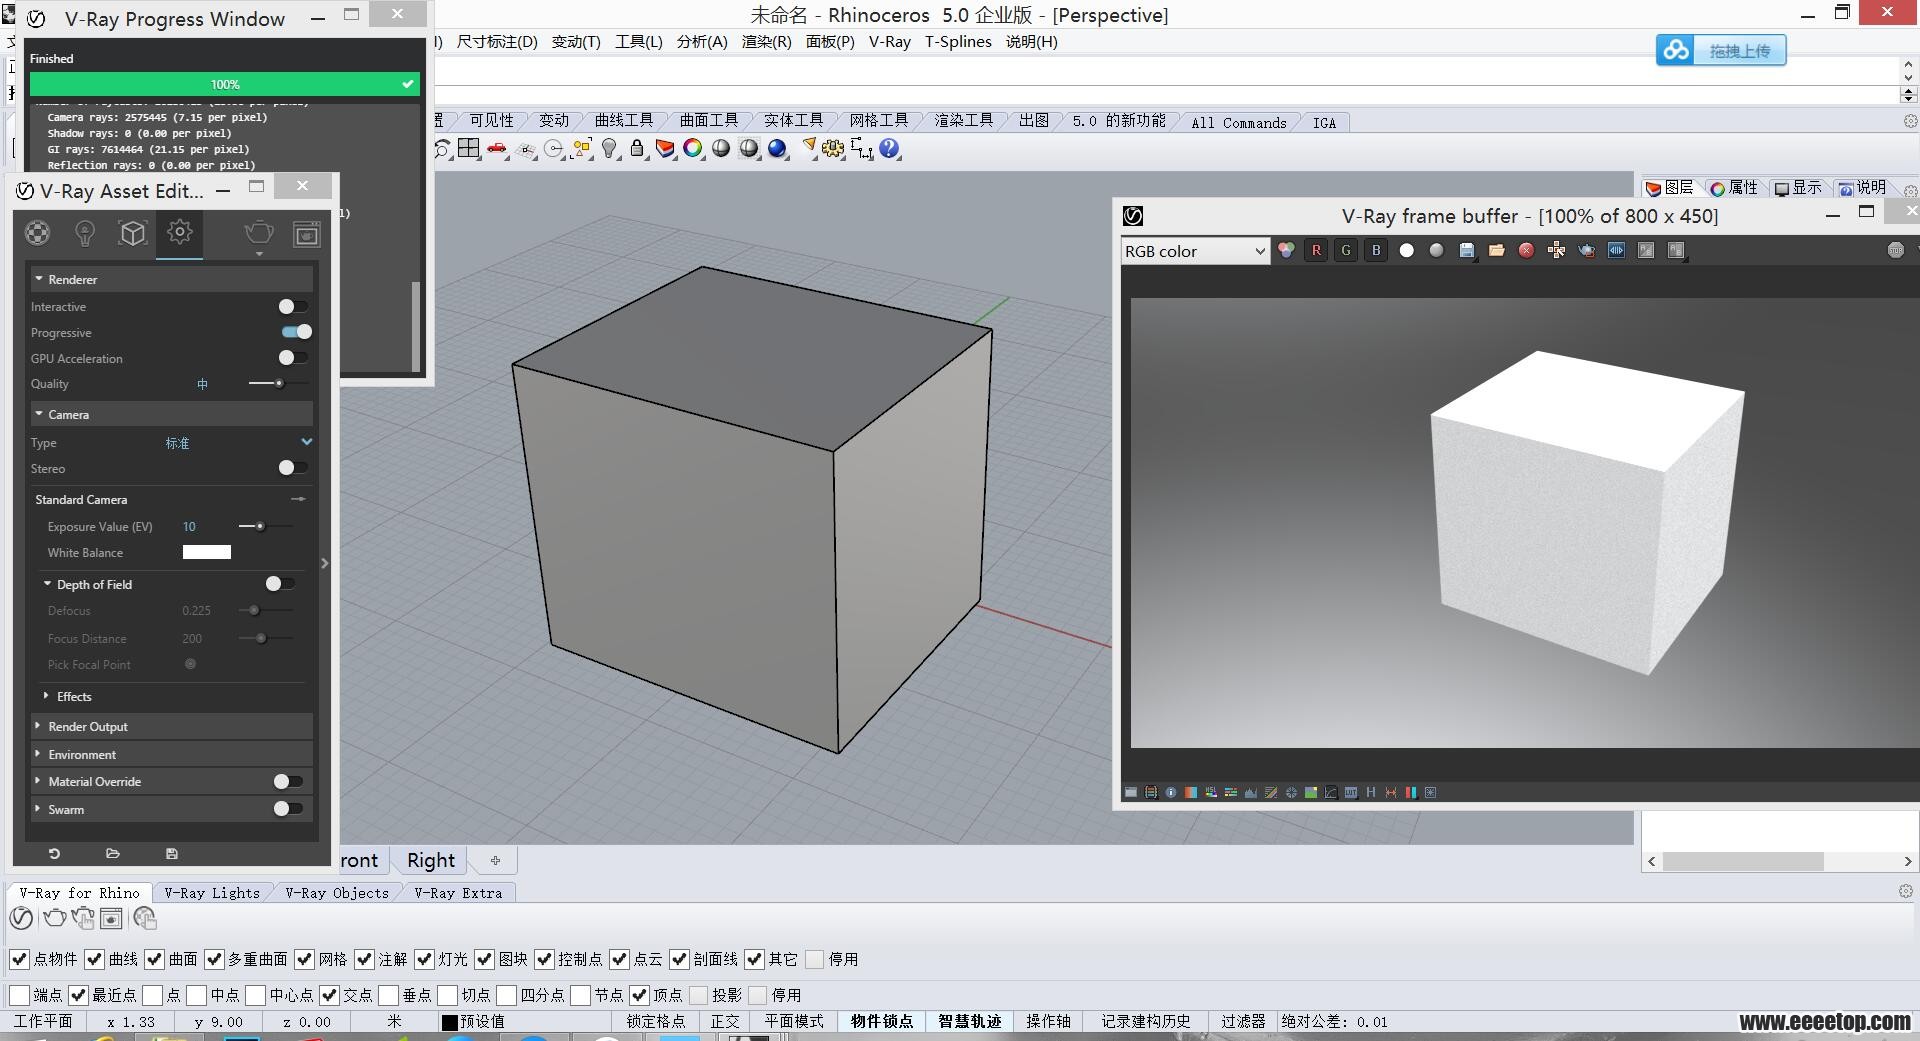This screenshot has height=1041, width=1920.
Task: Collapse the Camera section
Action: tap(38, 414)
